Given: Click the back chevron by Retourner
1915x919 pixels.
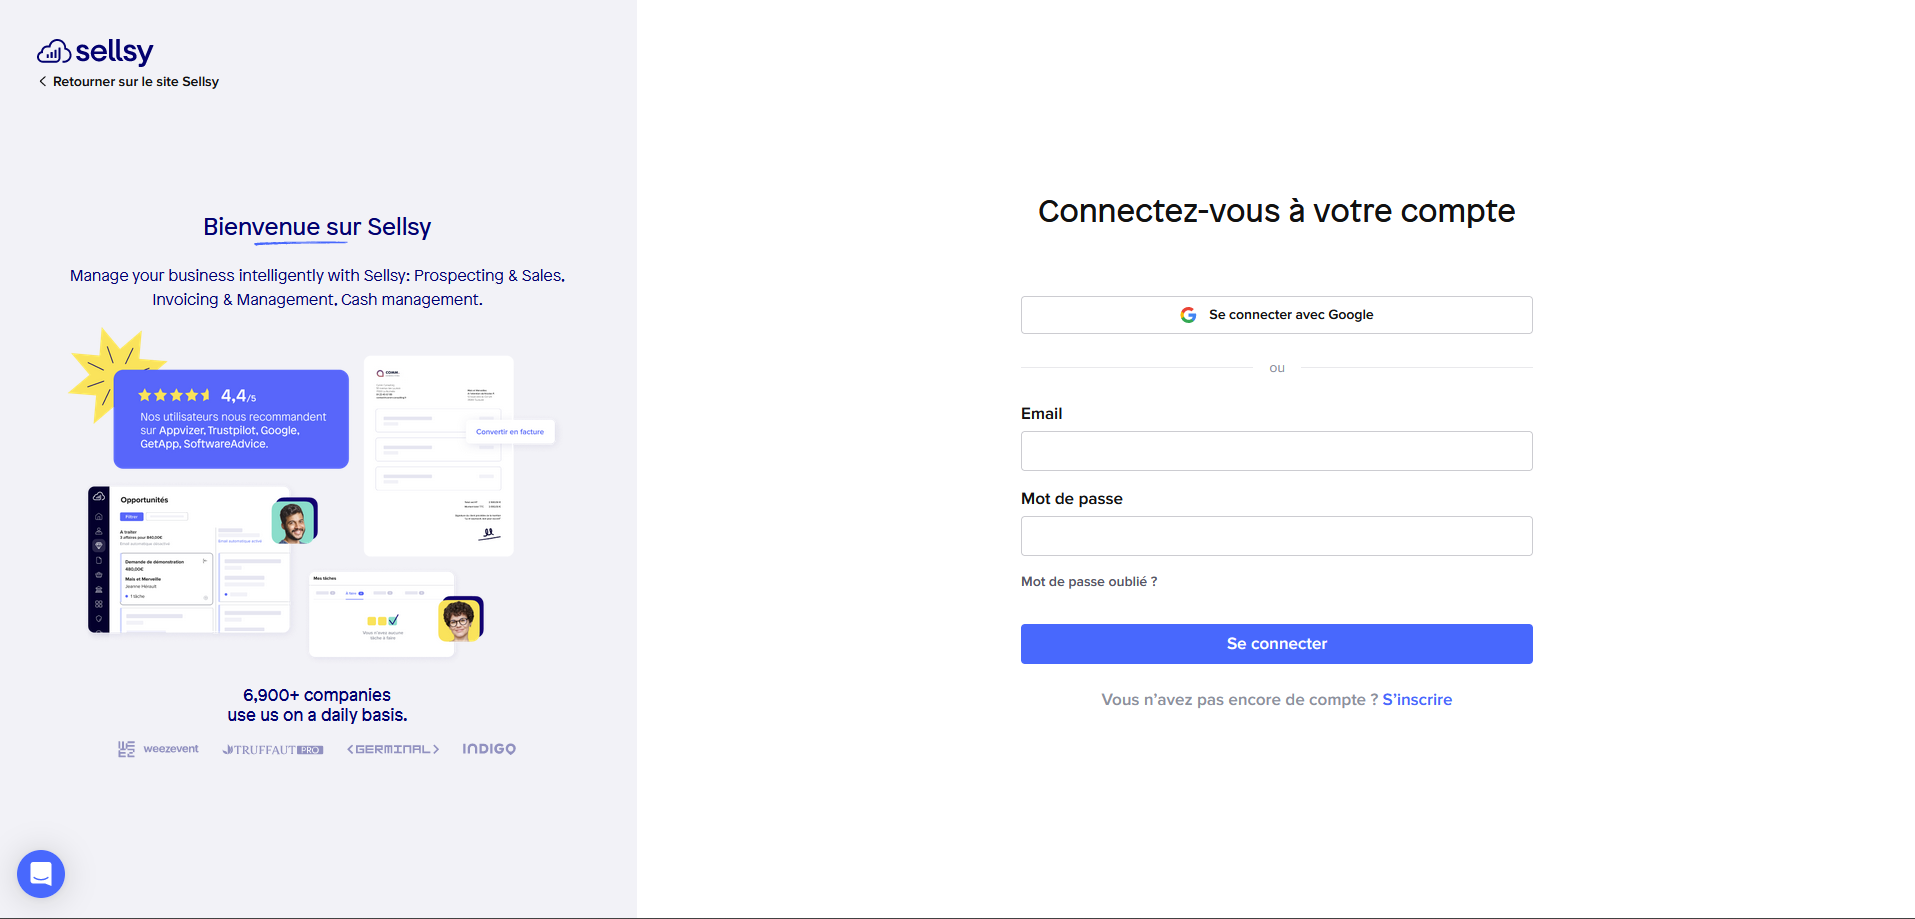Looking at the screenshot, I should (x=43, y=82).
